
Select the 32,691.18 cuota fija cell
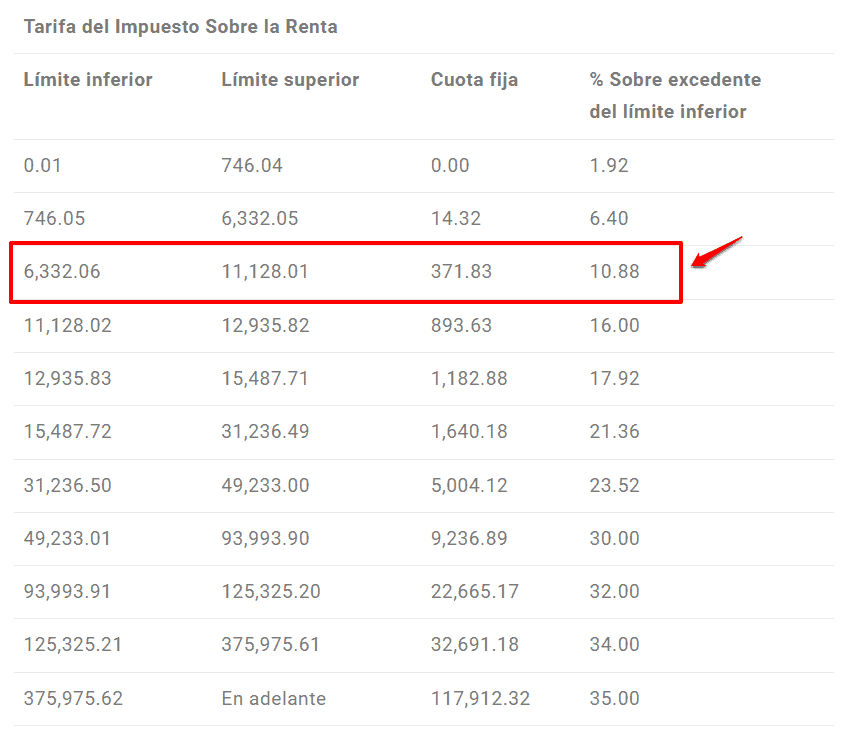pos(475,644)
